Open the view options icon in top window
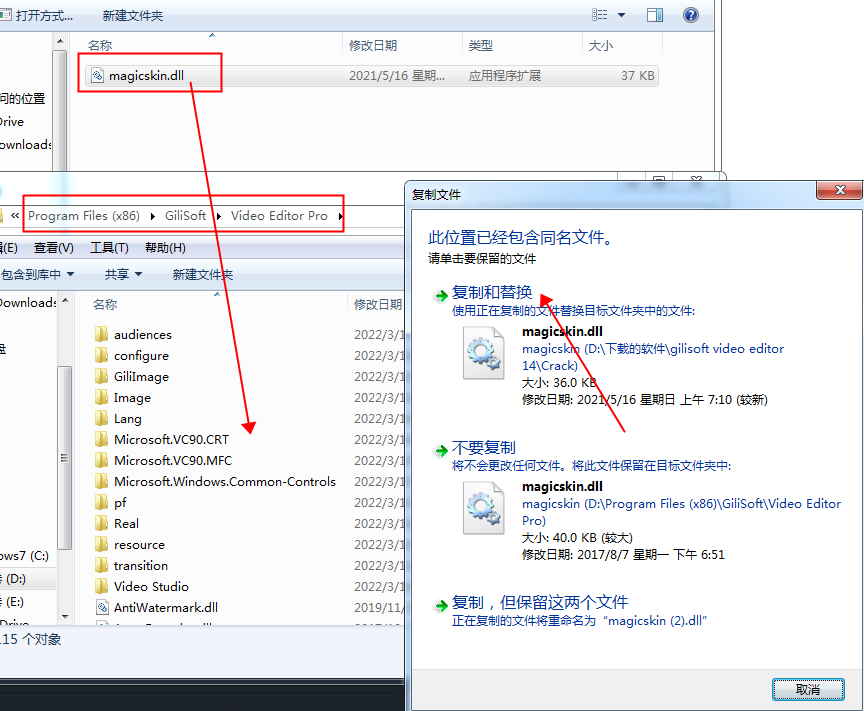The image size is (864, 711). pos(600,15)
